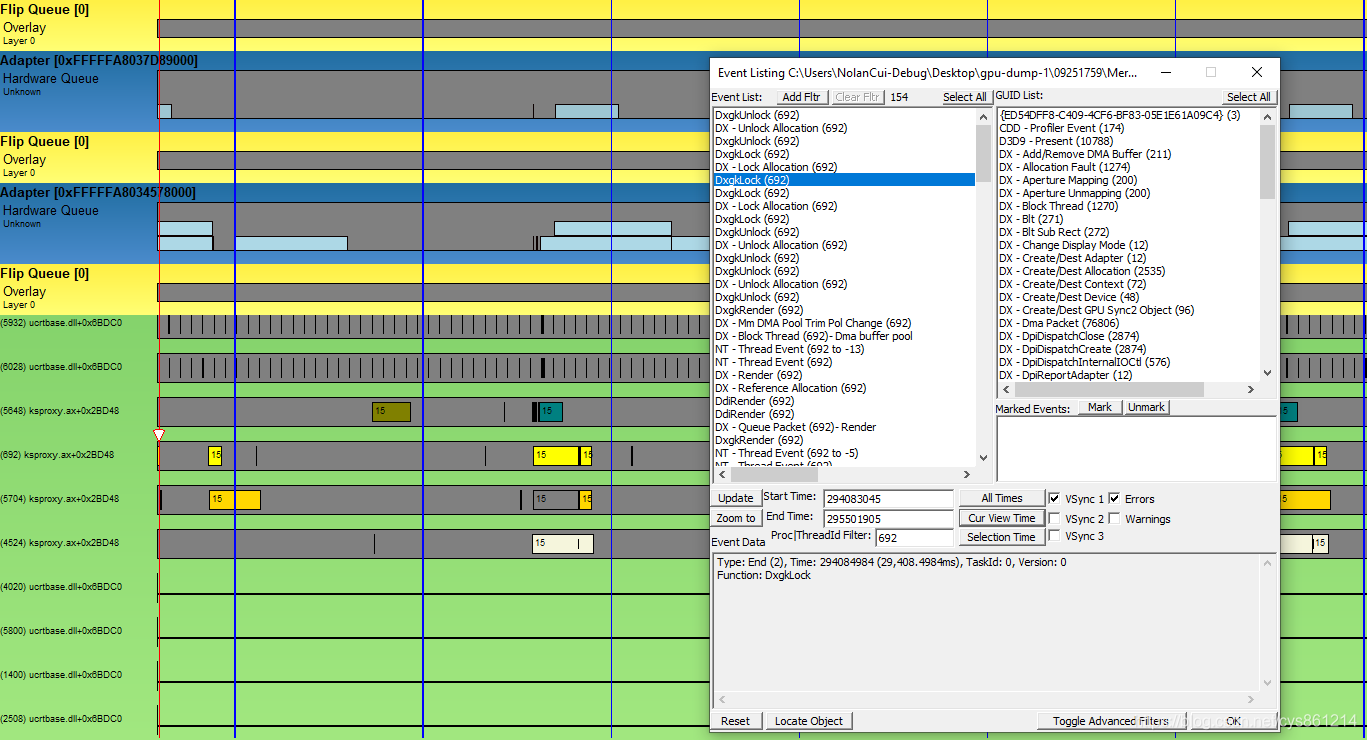The width and height of the screenshot is (1367, 740).
Task: Click the olive block in thread 5648 timeline
Action: 391,411
